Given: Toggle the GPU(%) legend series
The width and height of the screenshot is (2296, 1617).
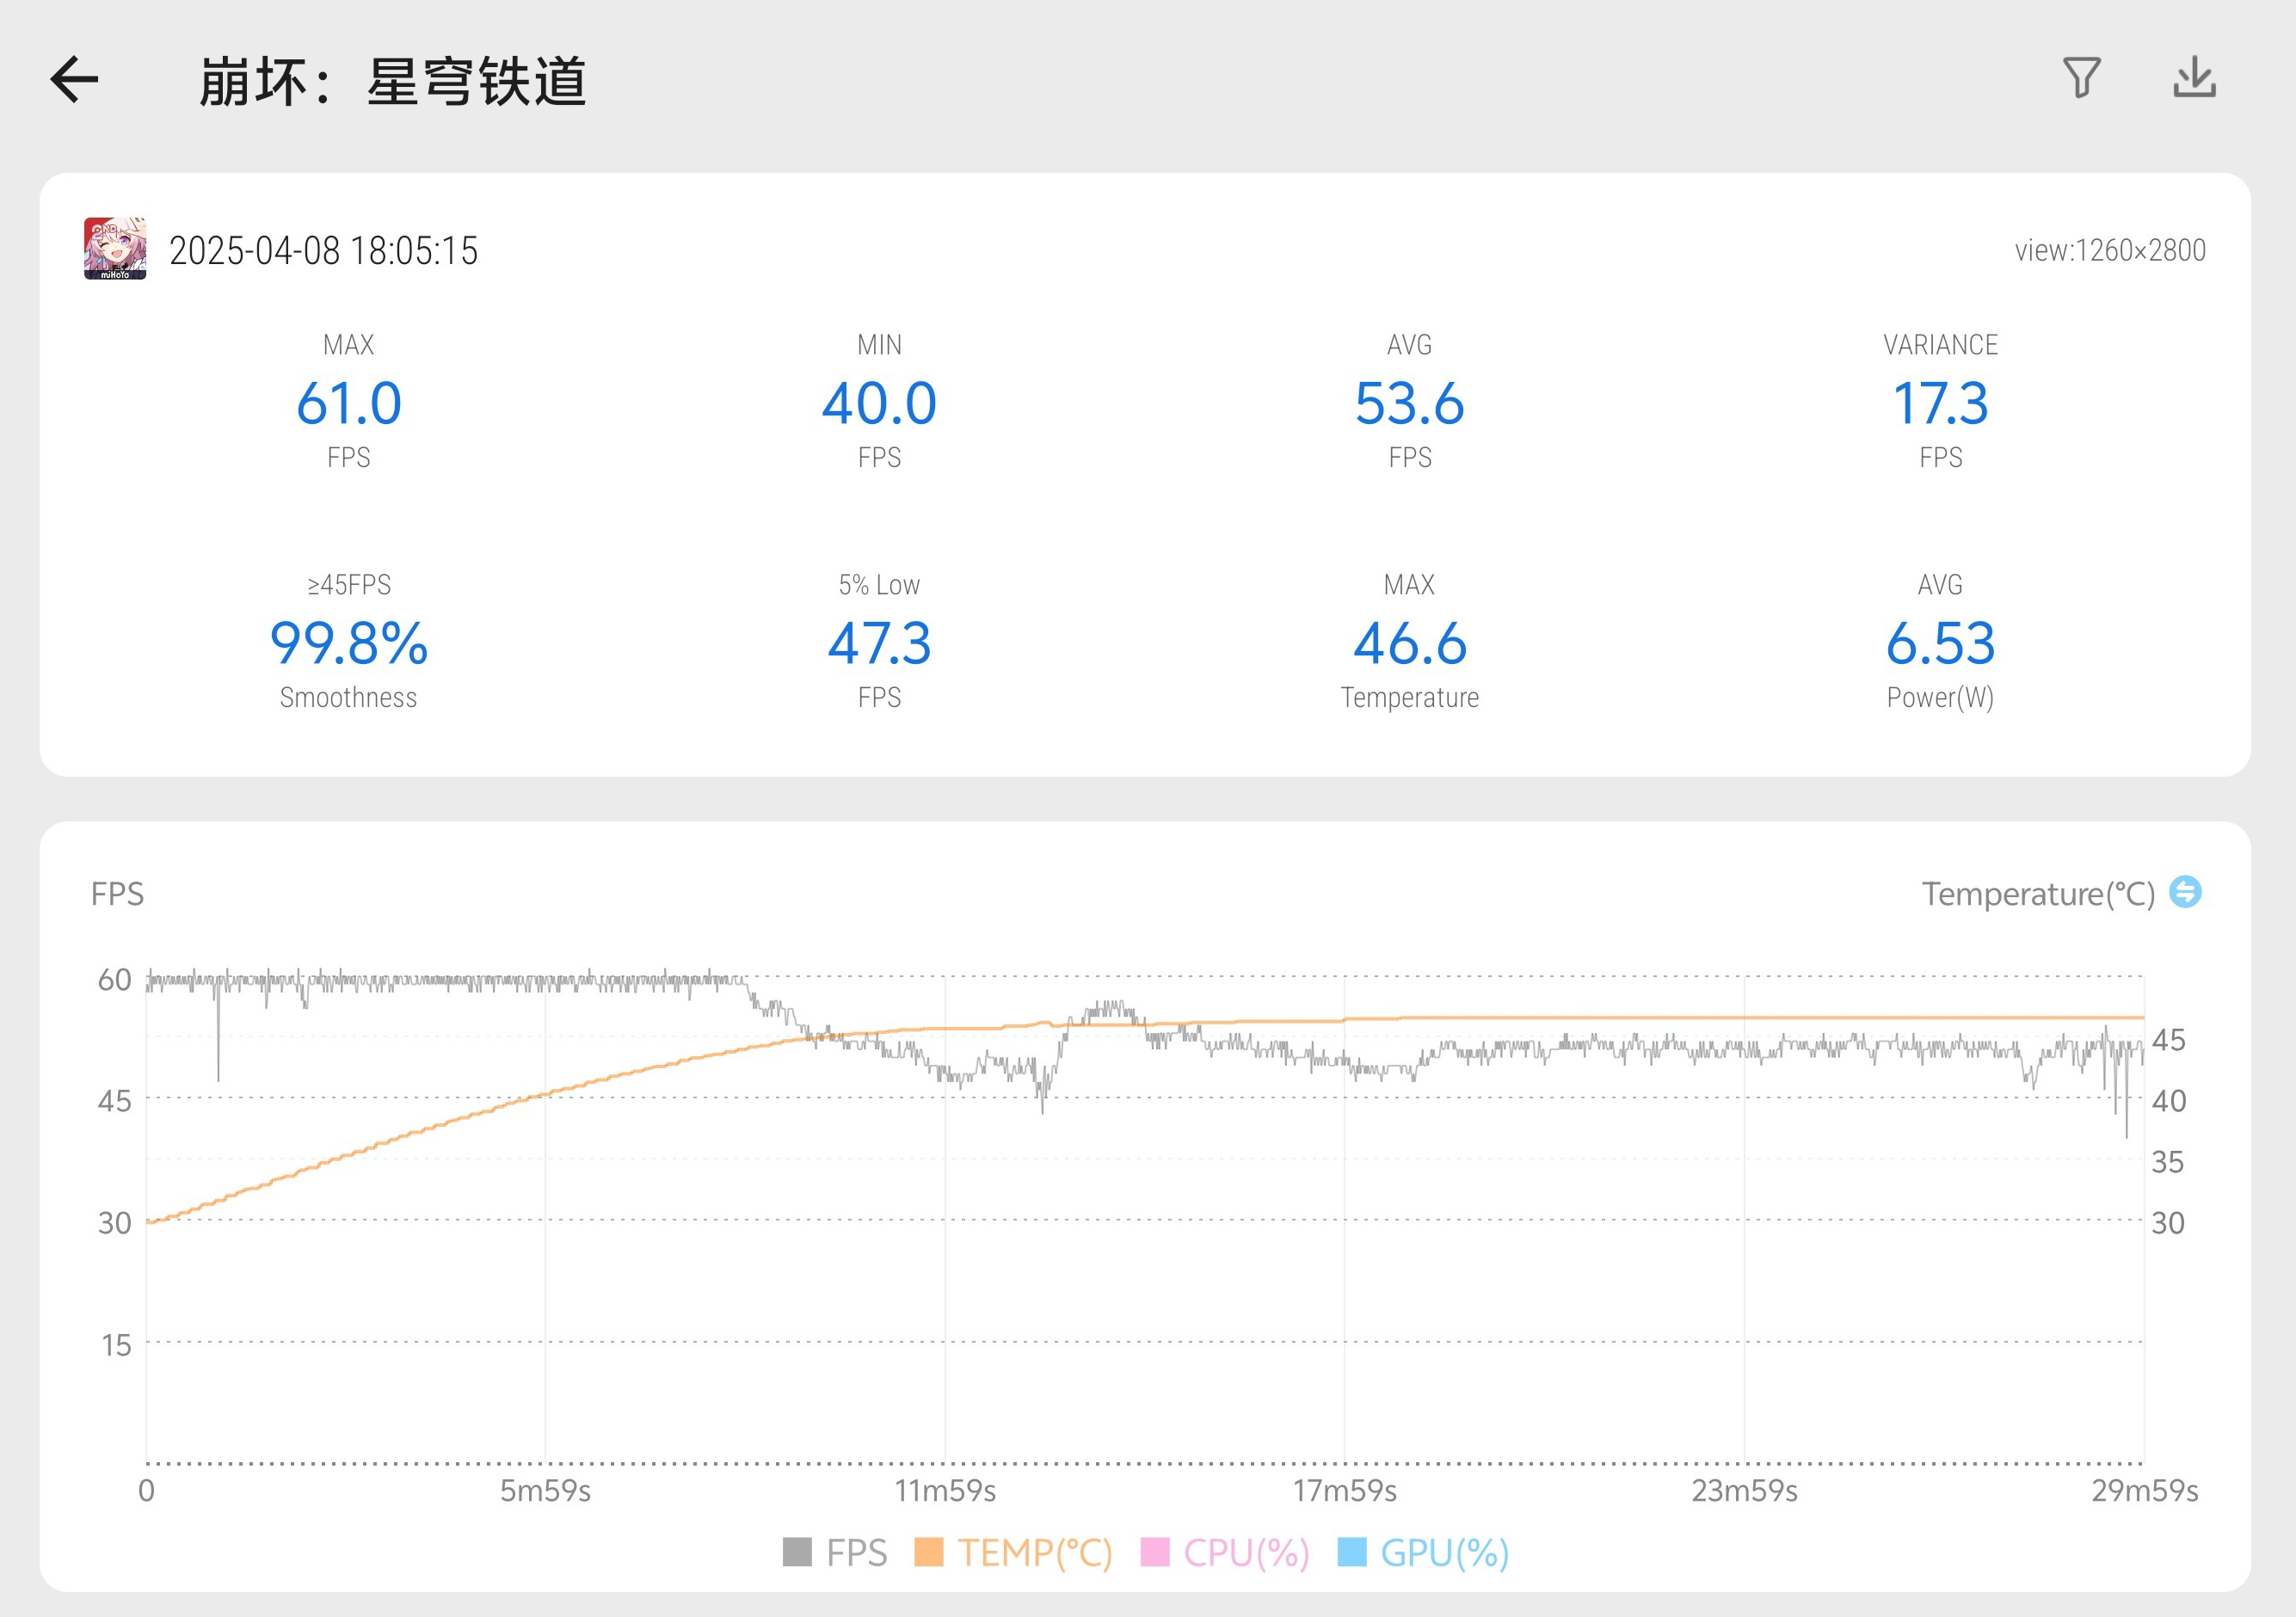Looking at the screenshot, I should (x=1423, y=1552).
